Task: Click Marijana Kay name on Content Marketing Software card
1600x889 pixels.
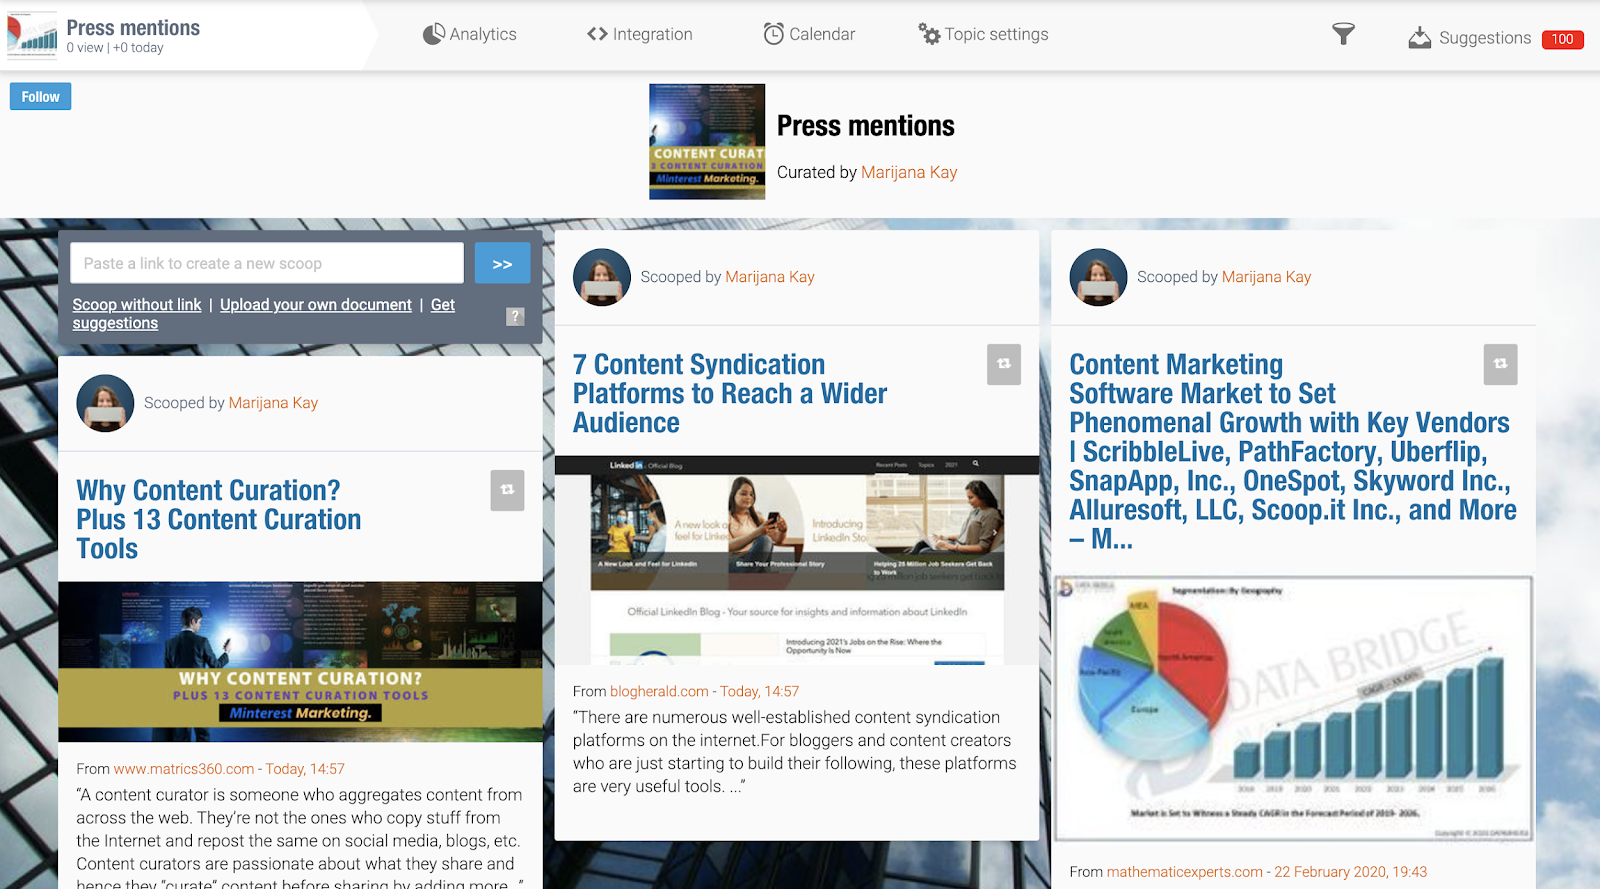Action: pyautogui.click(x=1266, y=277)
